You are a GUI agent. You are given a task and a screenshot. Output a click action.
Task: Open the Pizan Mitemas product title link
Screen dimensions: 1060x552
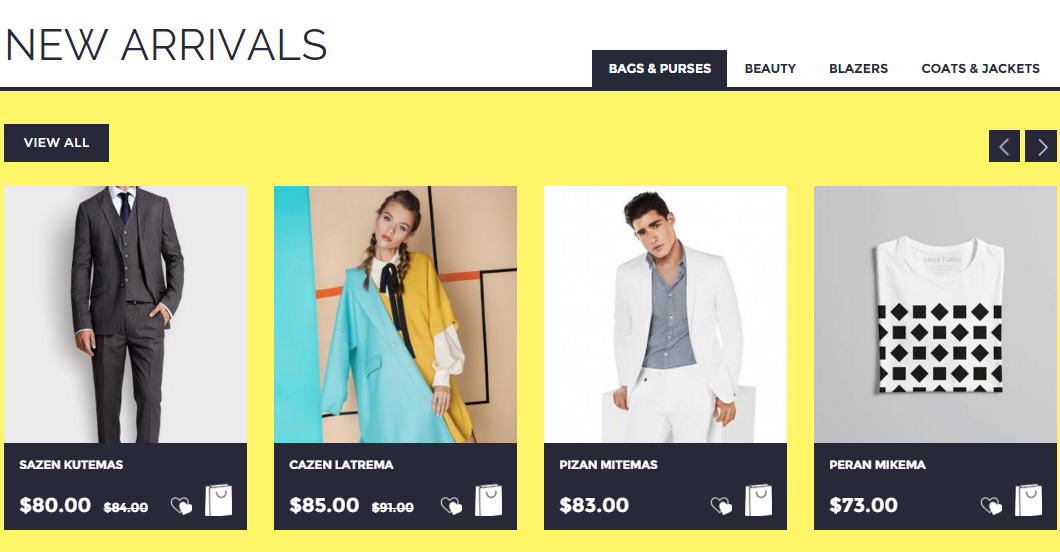tap(608, 465)
